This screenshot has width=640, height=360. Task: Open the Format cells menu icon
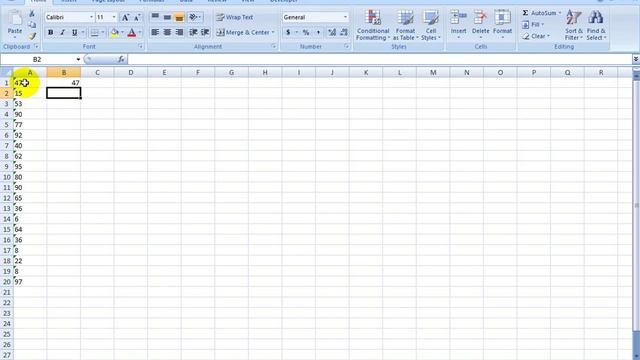[502, 17]
